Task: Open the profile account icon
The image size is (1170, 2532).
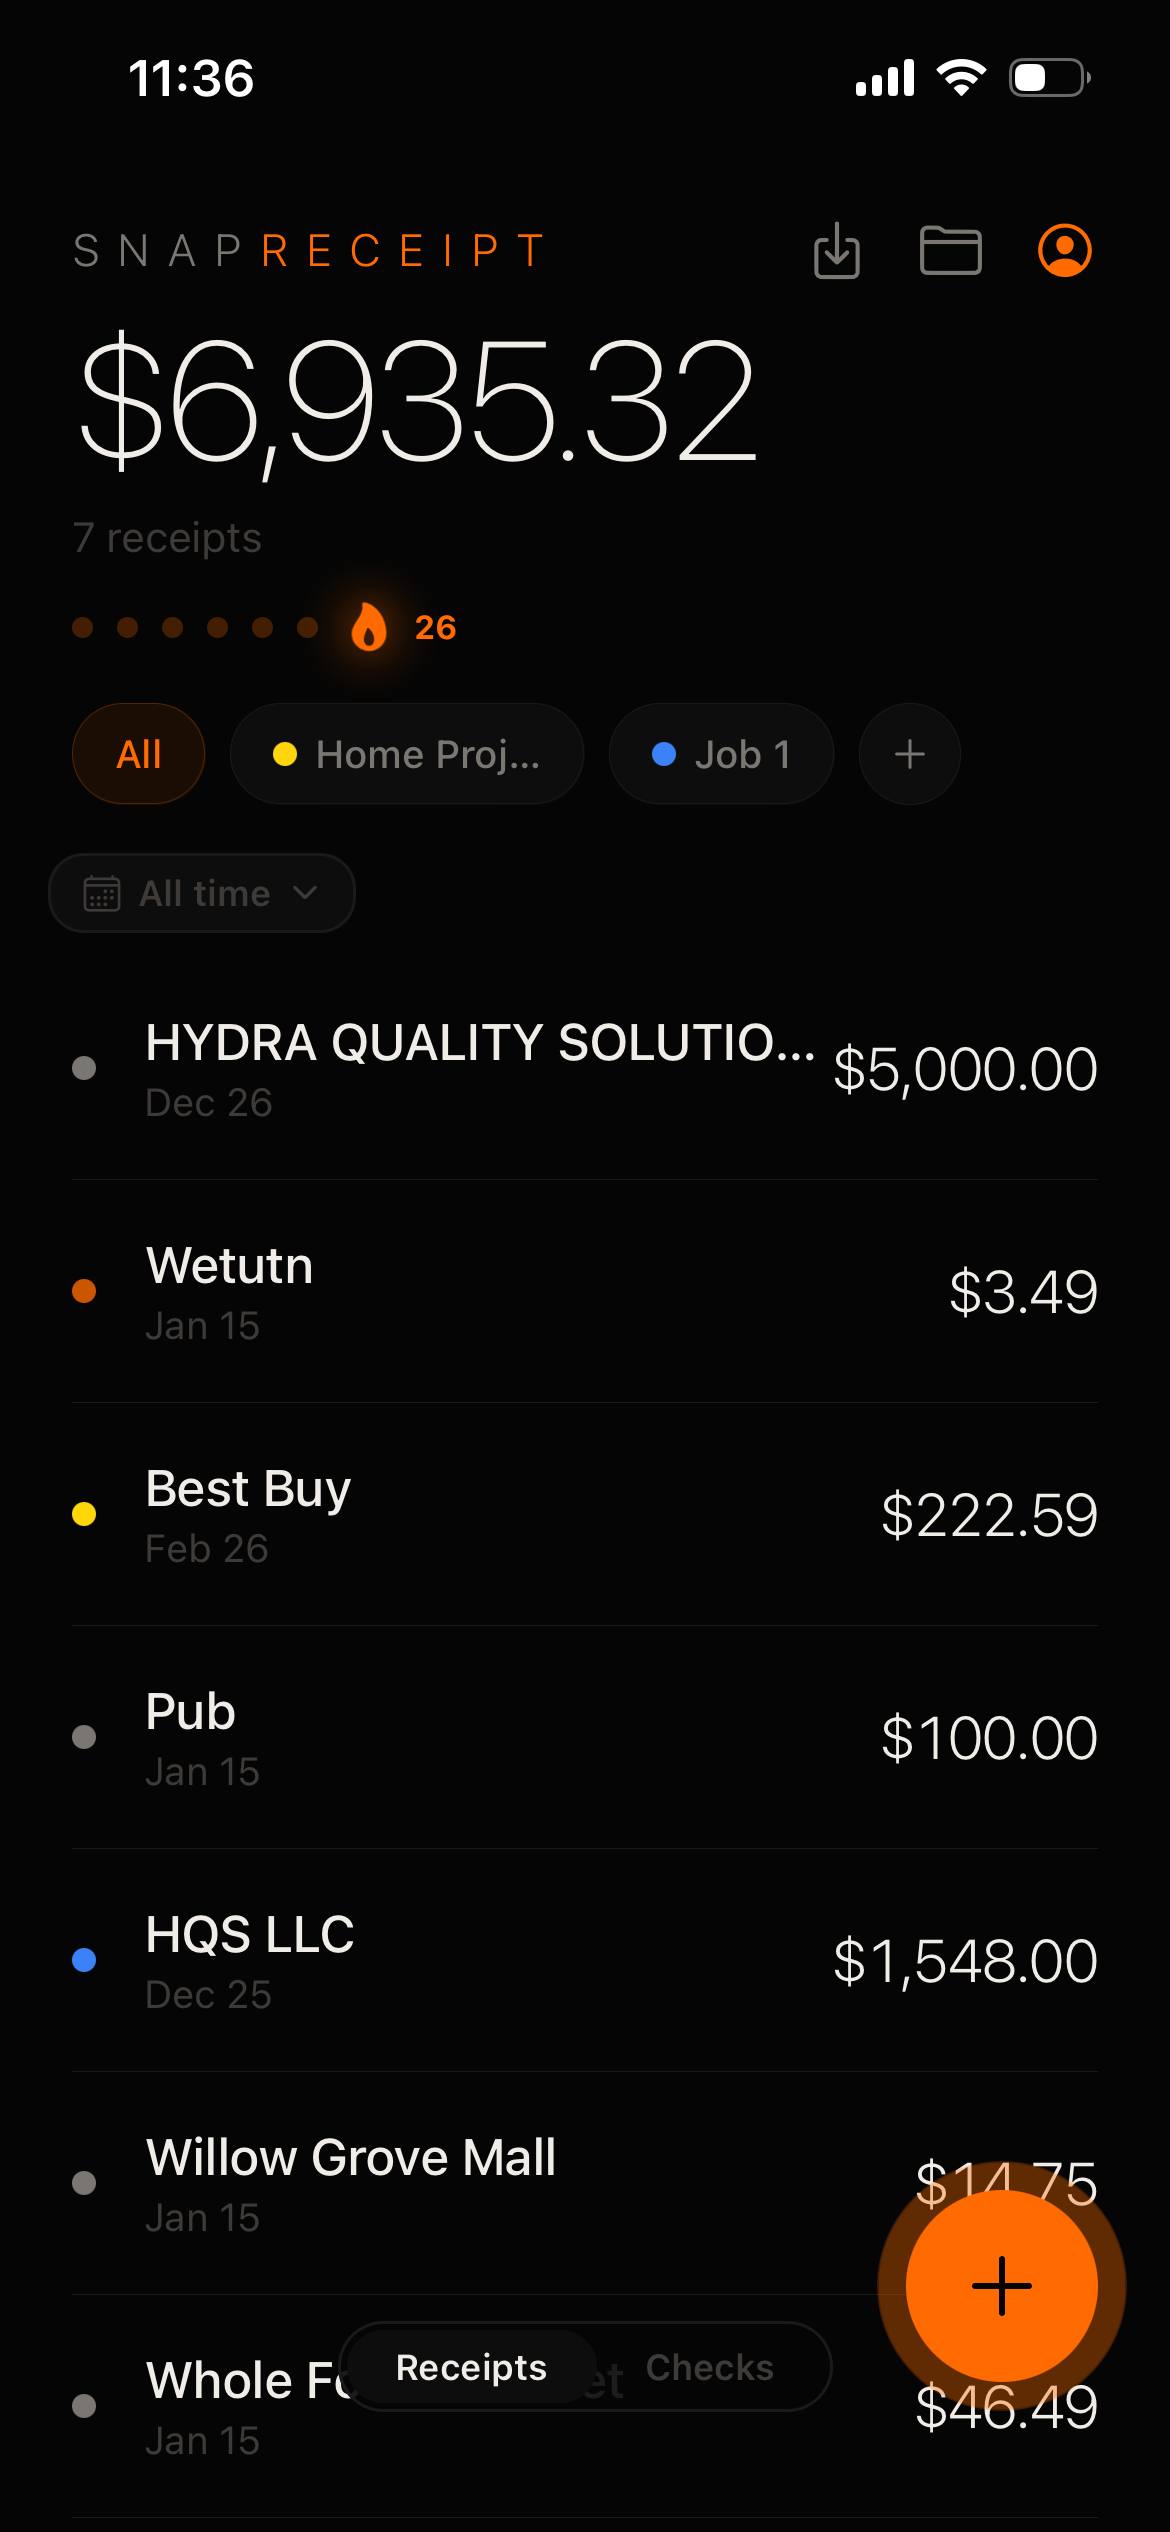Action: point(1064,250)
